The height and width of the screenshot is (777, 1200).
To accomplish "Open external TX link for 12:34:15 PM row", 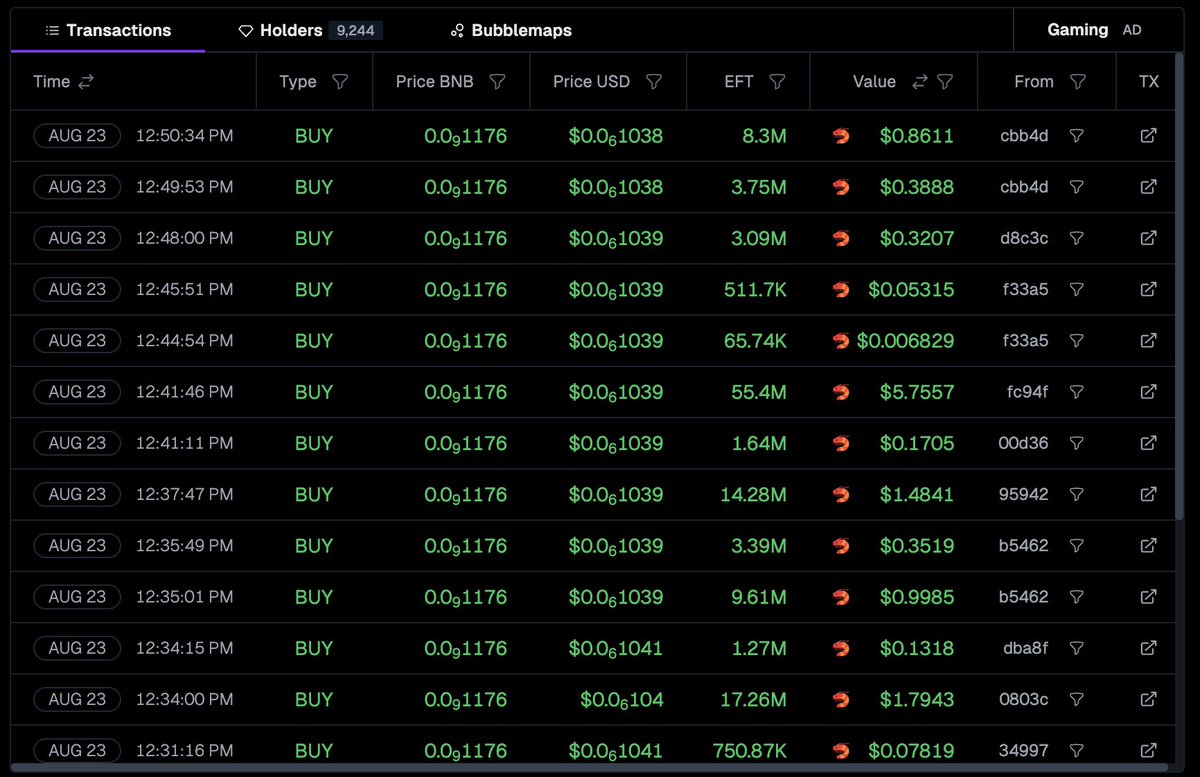I will 1149,648.
